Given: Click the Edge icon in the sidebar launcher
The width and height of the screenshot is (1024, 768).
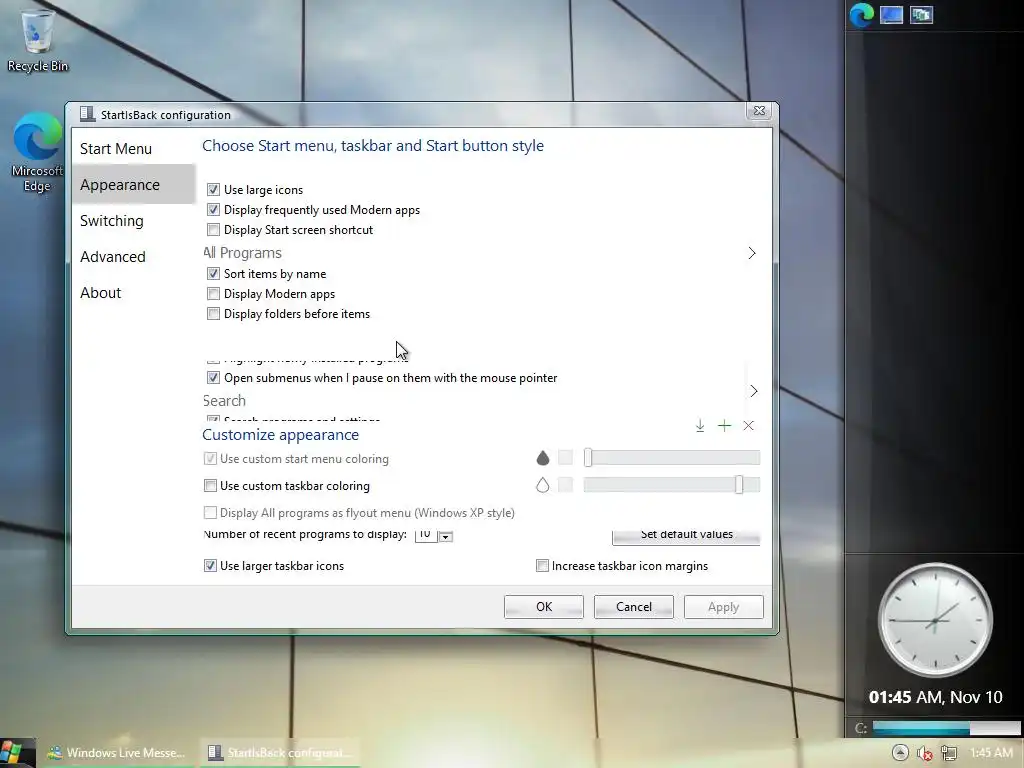Looking at the screenshot, I should 861,15.
